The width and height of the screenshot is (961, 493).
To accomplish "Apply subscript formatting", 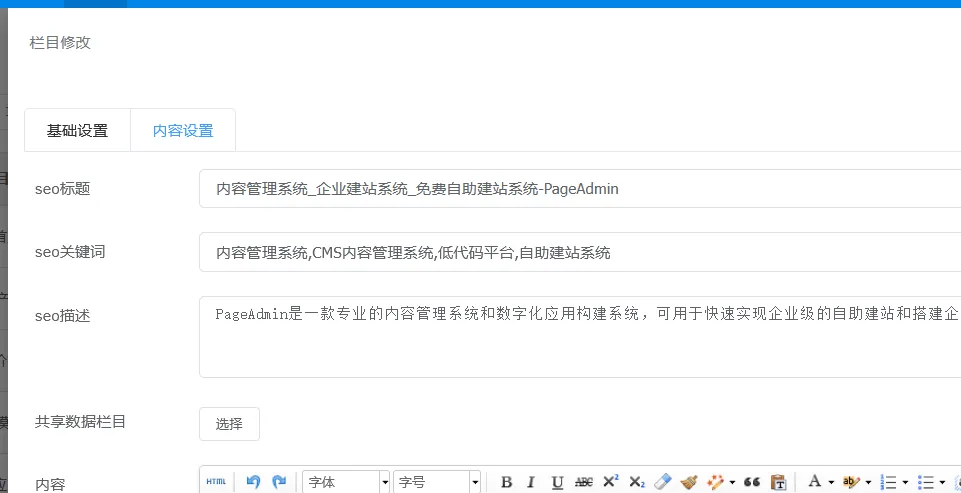I will (x=637, y=482).
